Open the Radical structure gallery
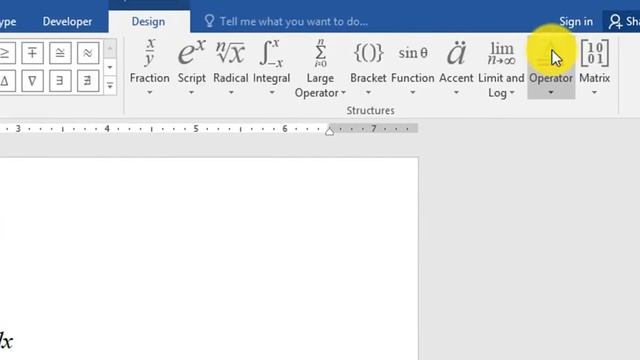 coord(231,67)
